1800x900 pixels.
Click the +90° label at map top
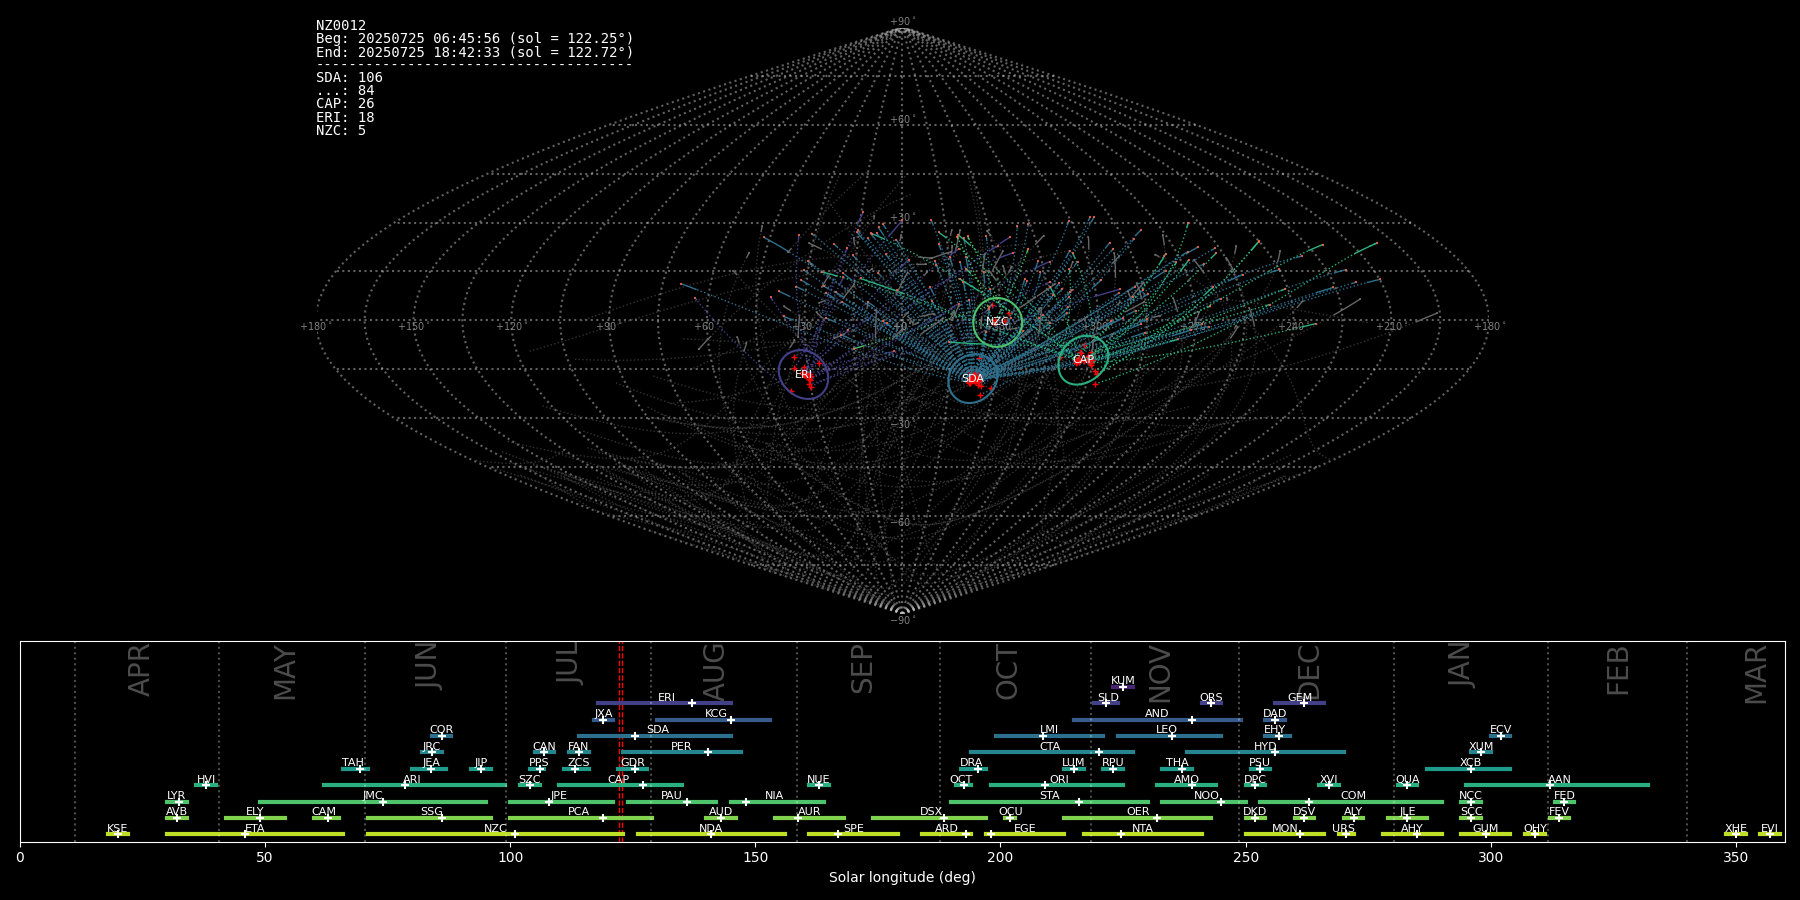tap(902, 22)
